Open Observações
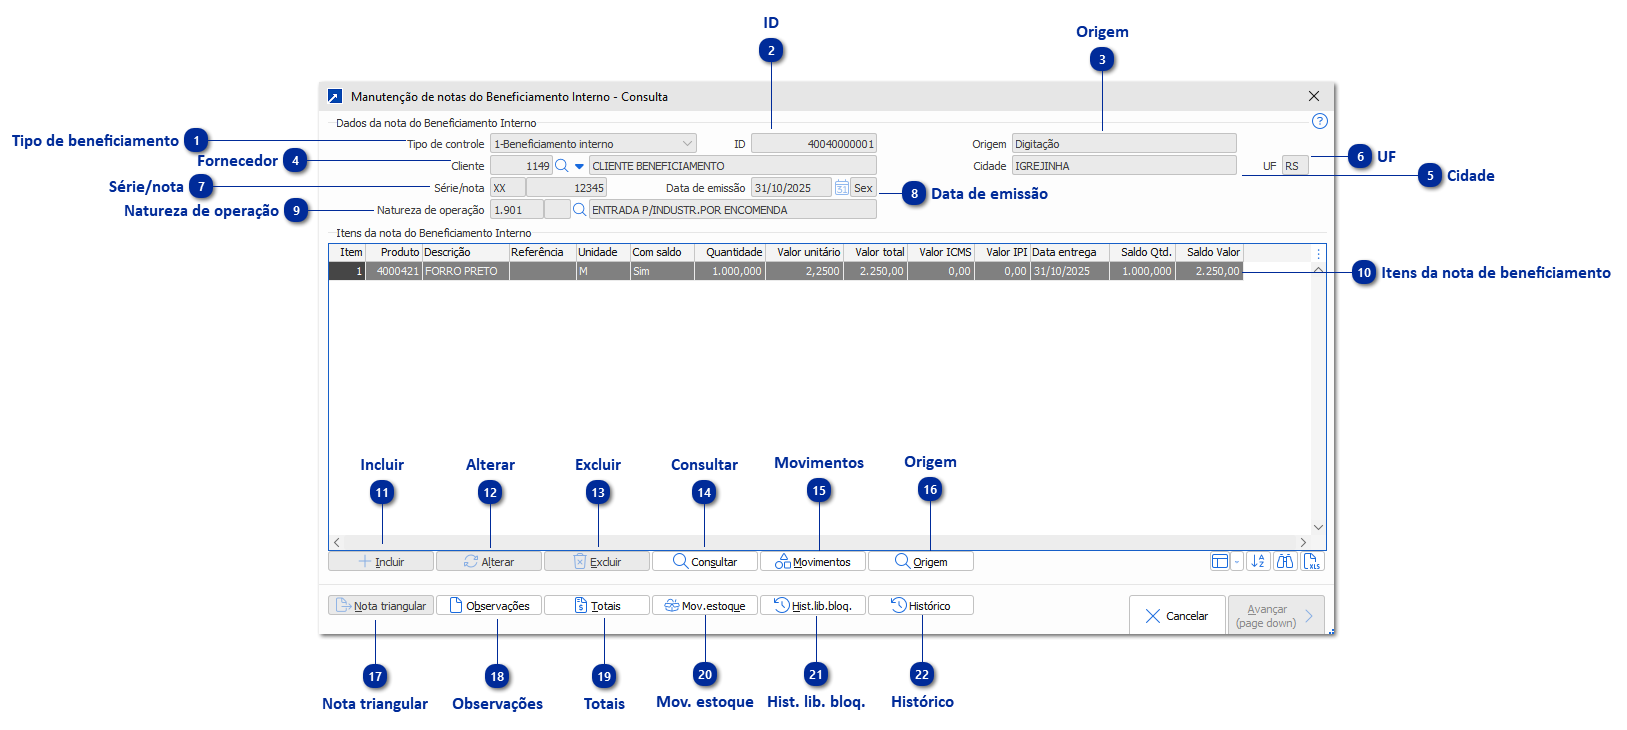The image size is (1627, 730). [489, 606]
